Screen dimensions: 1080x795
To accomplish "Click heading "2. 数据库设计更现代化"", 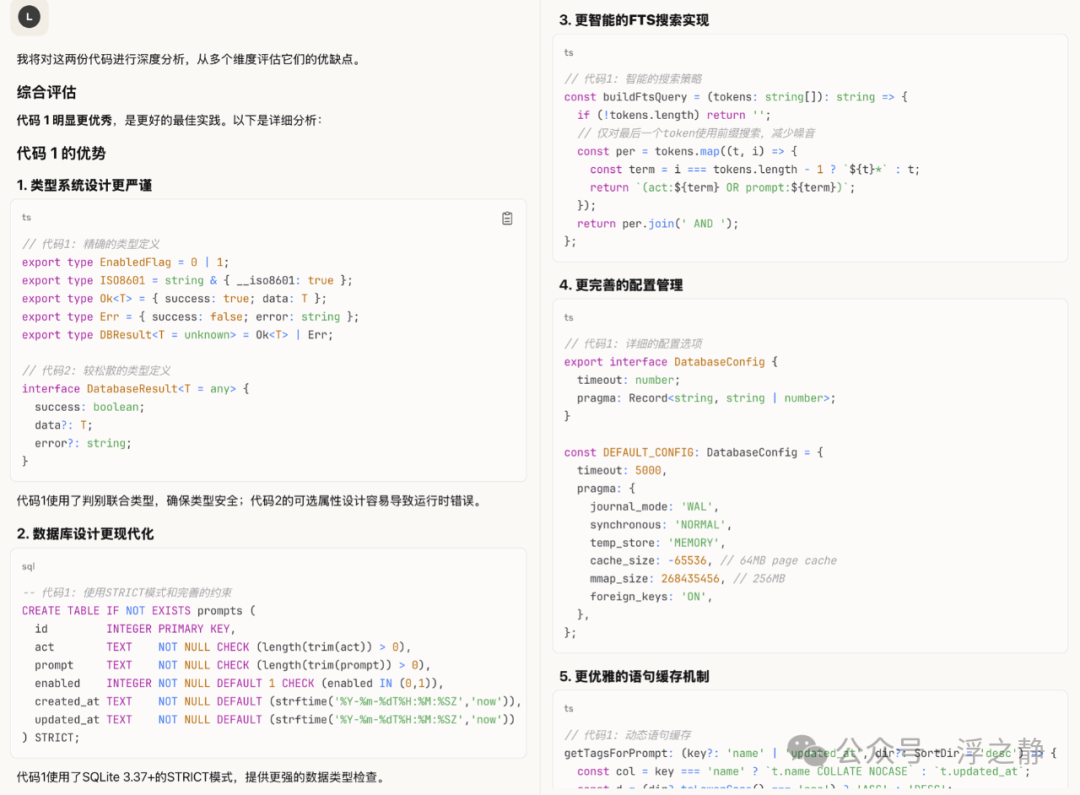I will [x=85, y=534].
